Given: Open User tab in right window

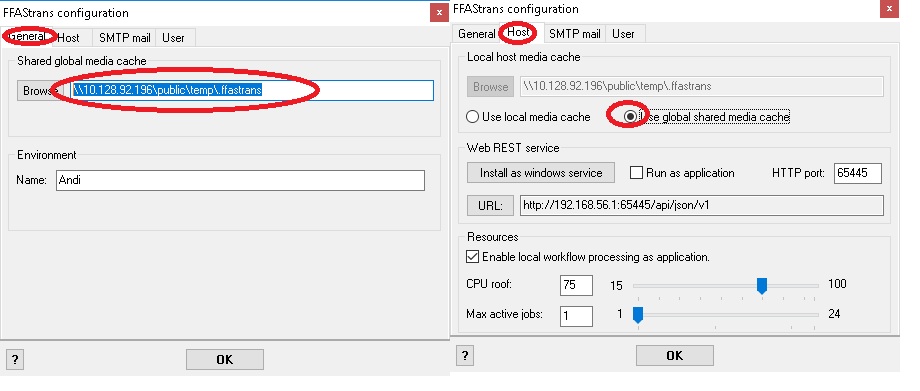Looking at the screenshot, I should (x=623, y=34).
